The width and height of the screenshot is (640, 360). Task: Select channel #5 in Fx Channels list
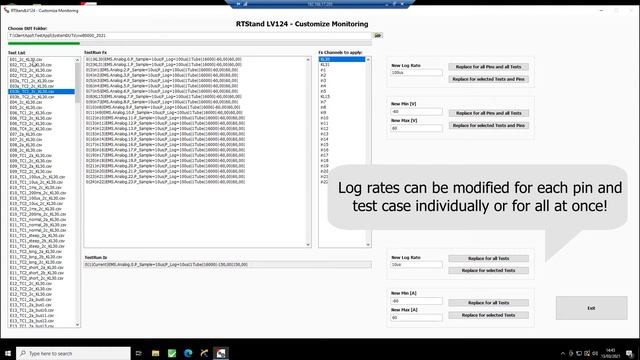[x=342, y=91]
